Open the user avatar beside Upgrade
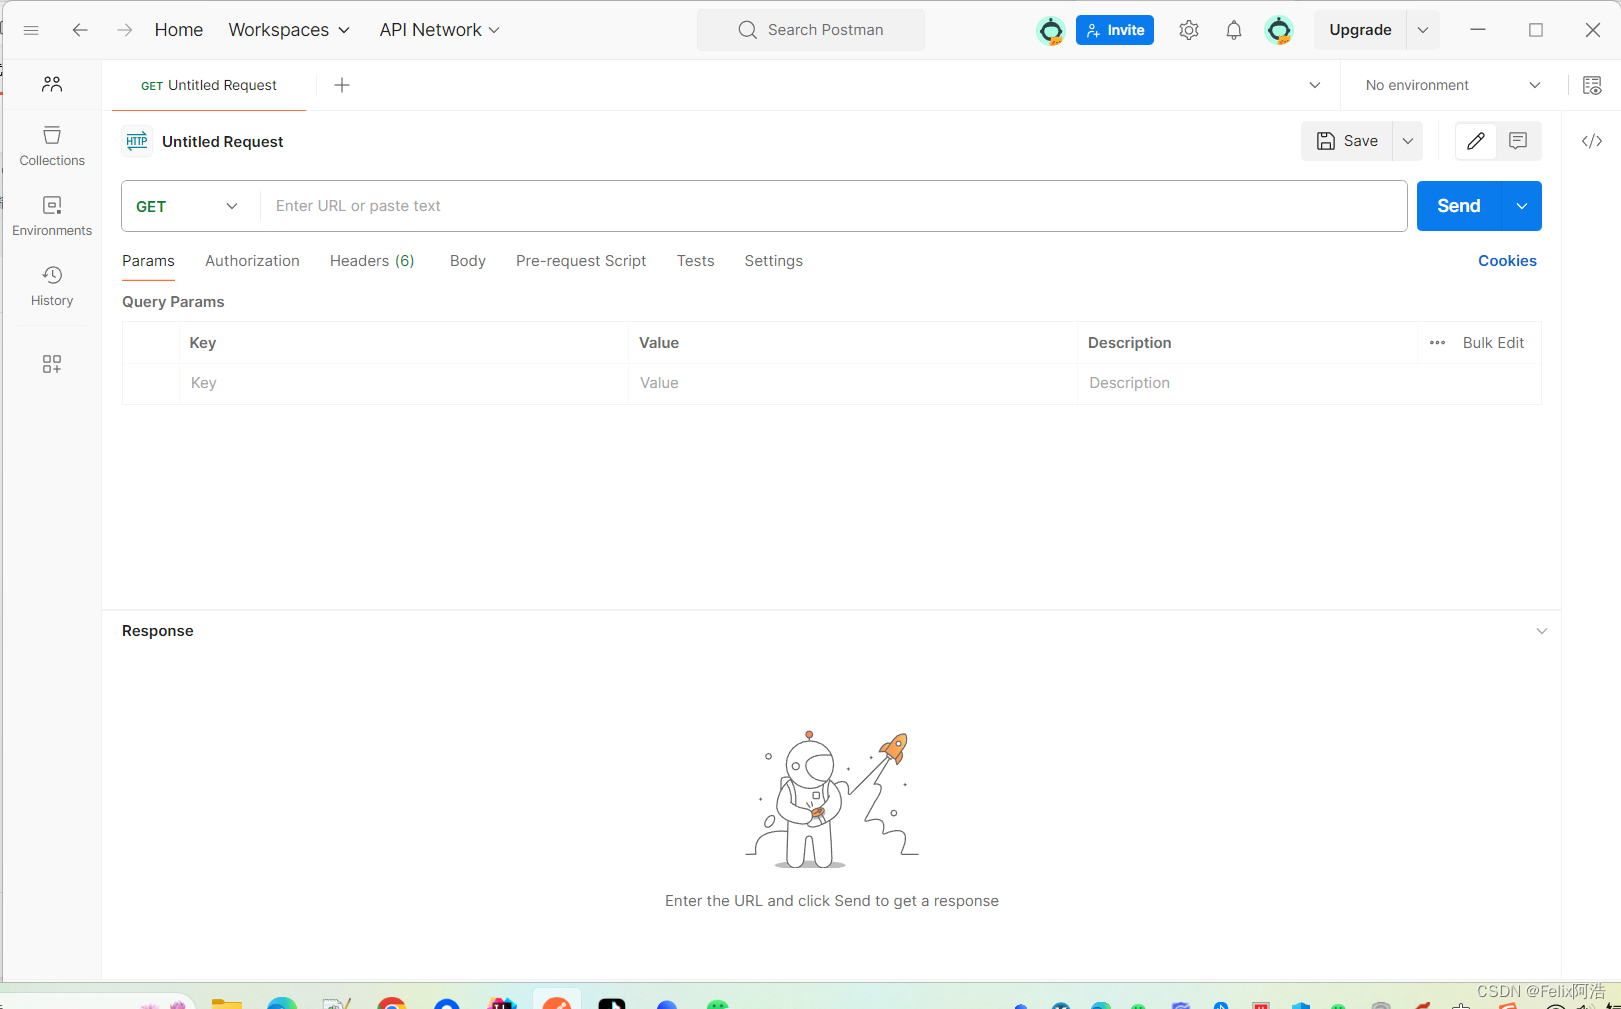 [1279, 31]
